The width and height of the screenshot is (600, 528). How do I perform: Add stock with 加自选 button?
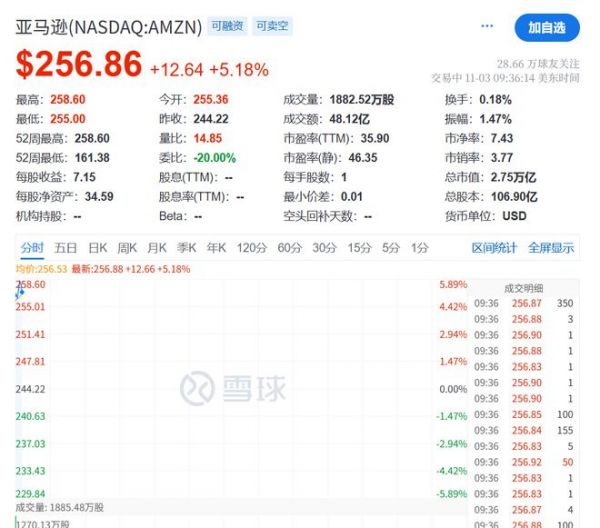click(546, 27)
